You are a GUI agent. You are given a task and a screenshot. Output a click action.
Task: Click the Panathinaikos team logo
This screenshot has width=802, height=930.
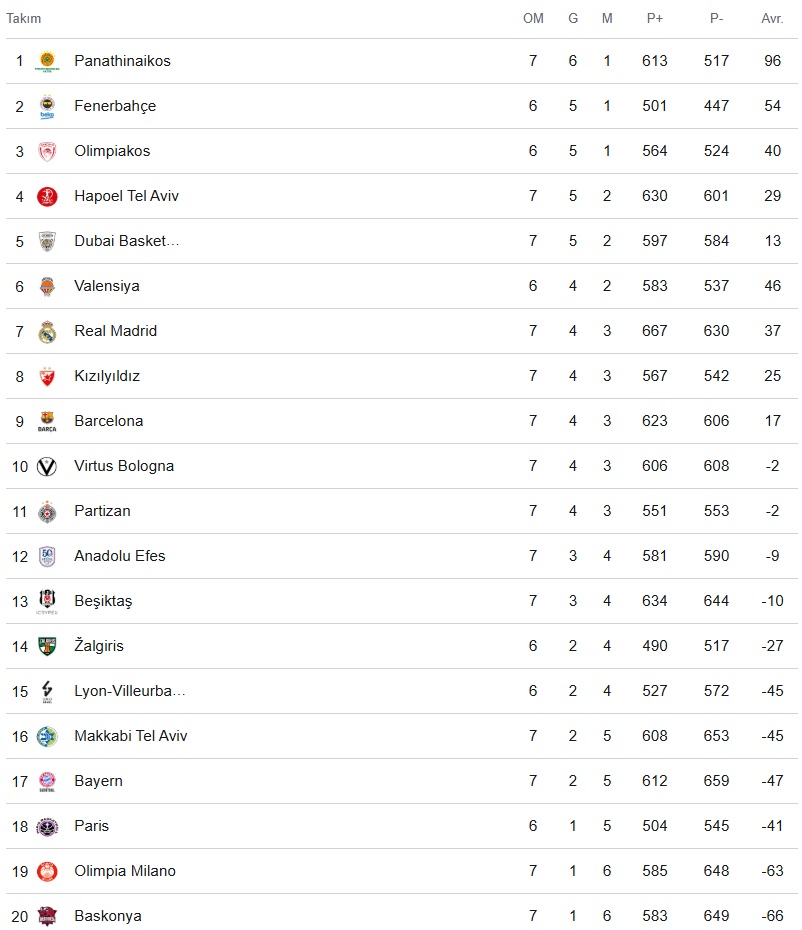47,61
